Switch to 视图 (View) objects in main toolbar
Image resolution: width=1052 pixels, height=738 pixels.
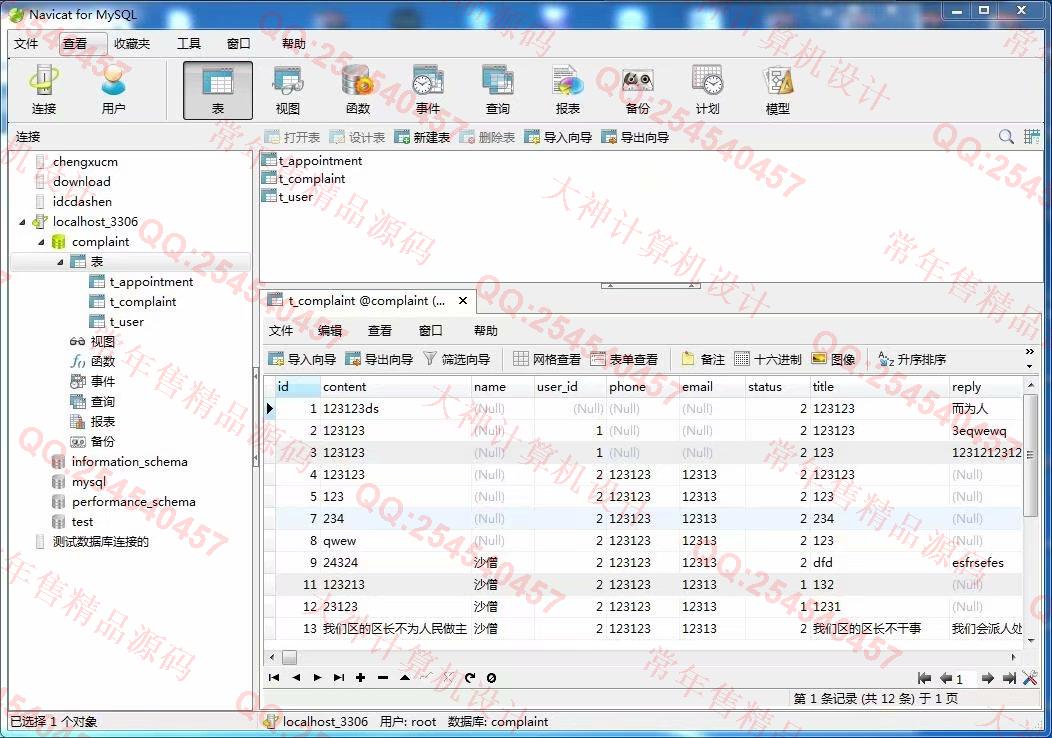pos(288,91)
